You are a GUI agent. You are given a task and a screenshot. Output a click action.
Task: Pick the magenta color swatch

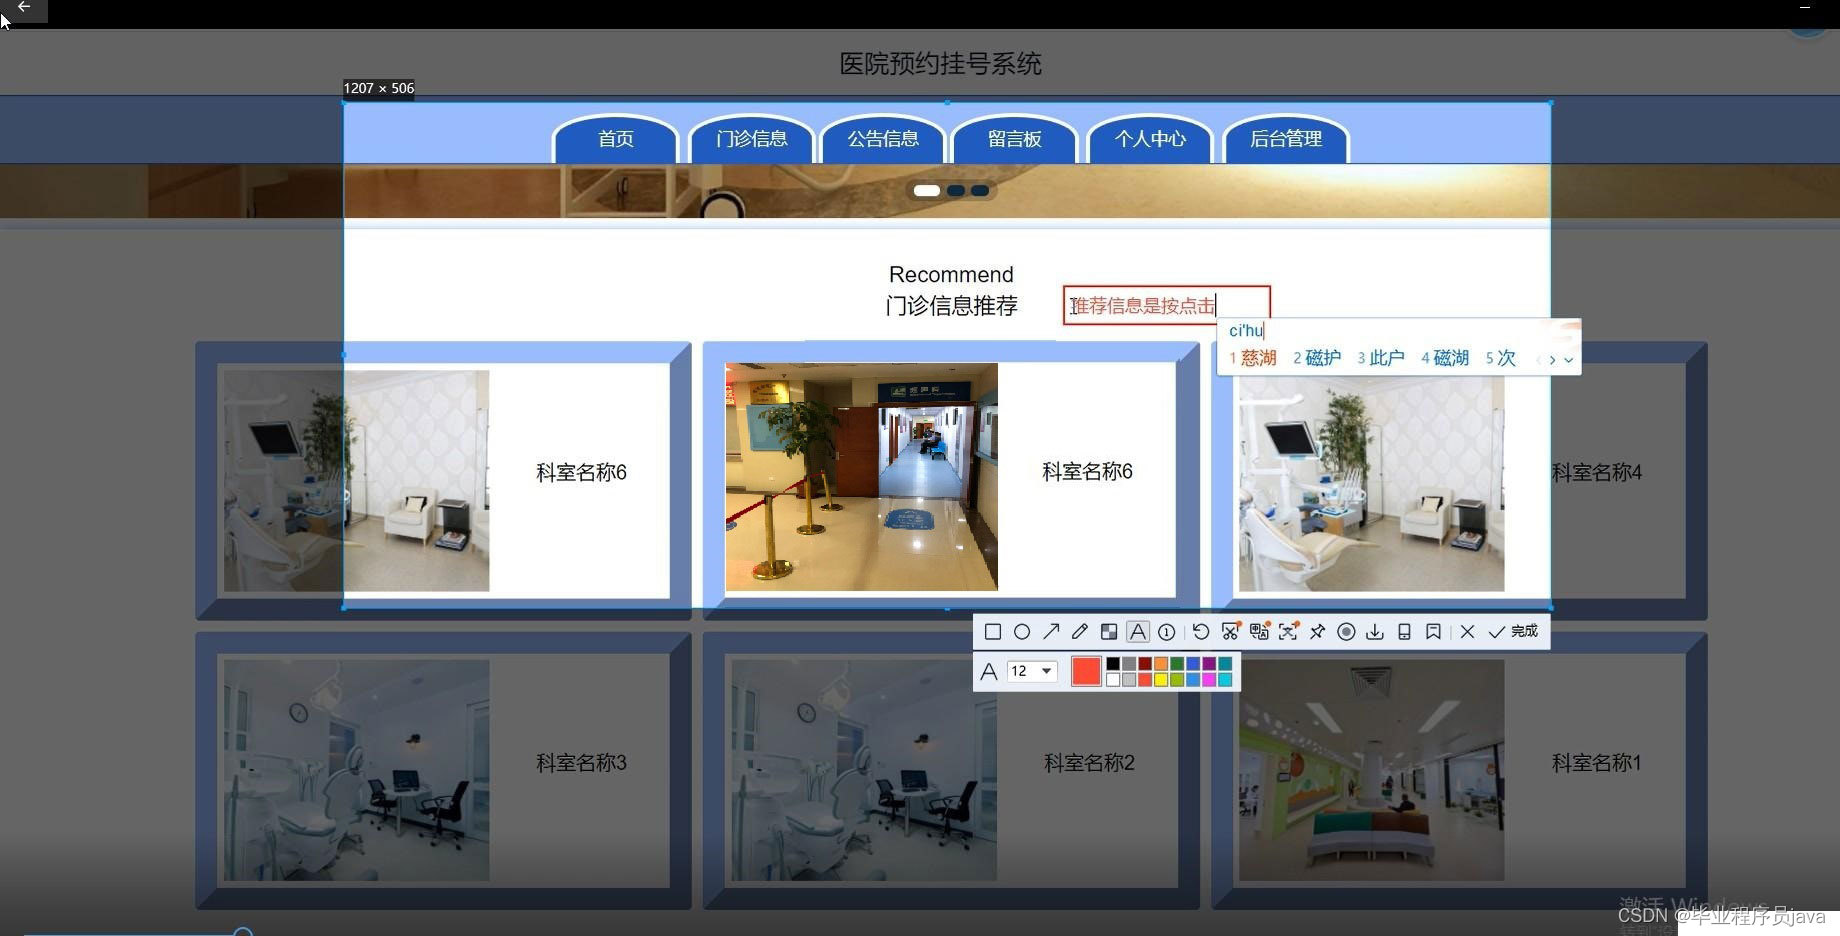point(1209,680)
